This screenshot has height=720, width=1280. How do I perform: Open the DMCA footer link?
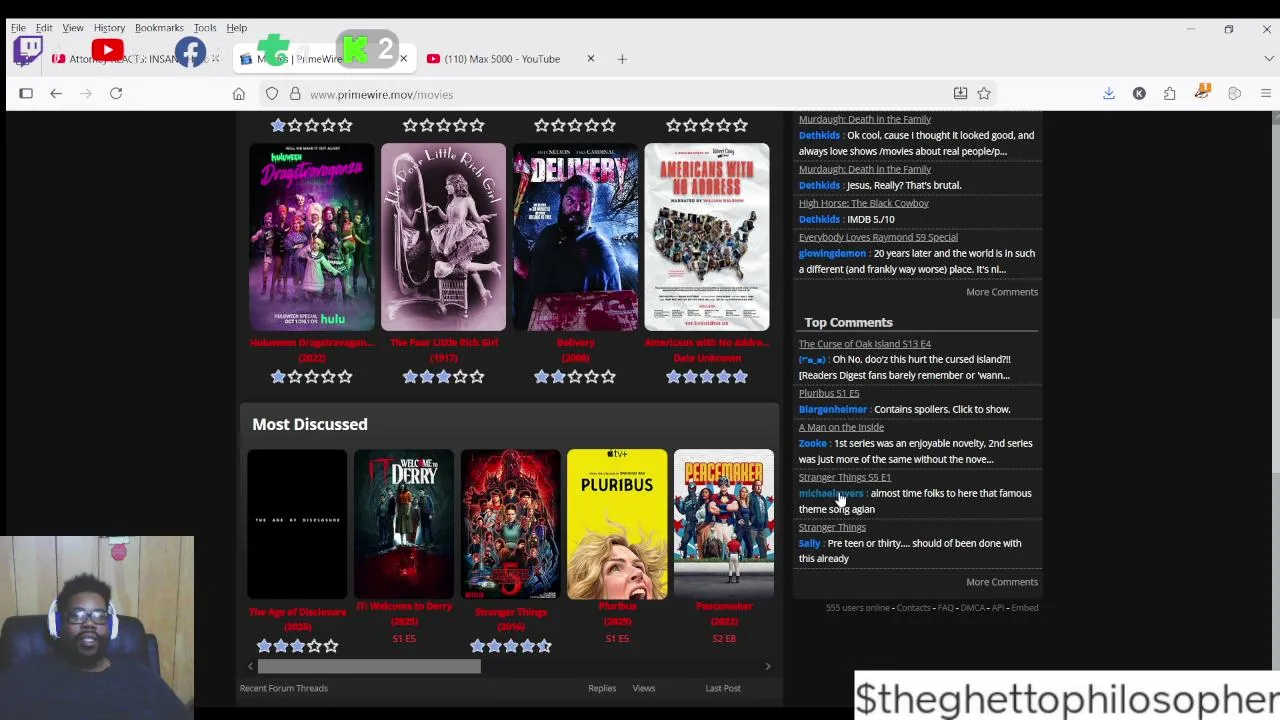click(973, 608)
